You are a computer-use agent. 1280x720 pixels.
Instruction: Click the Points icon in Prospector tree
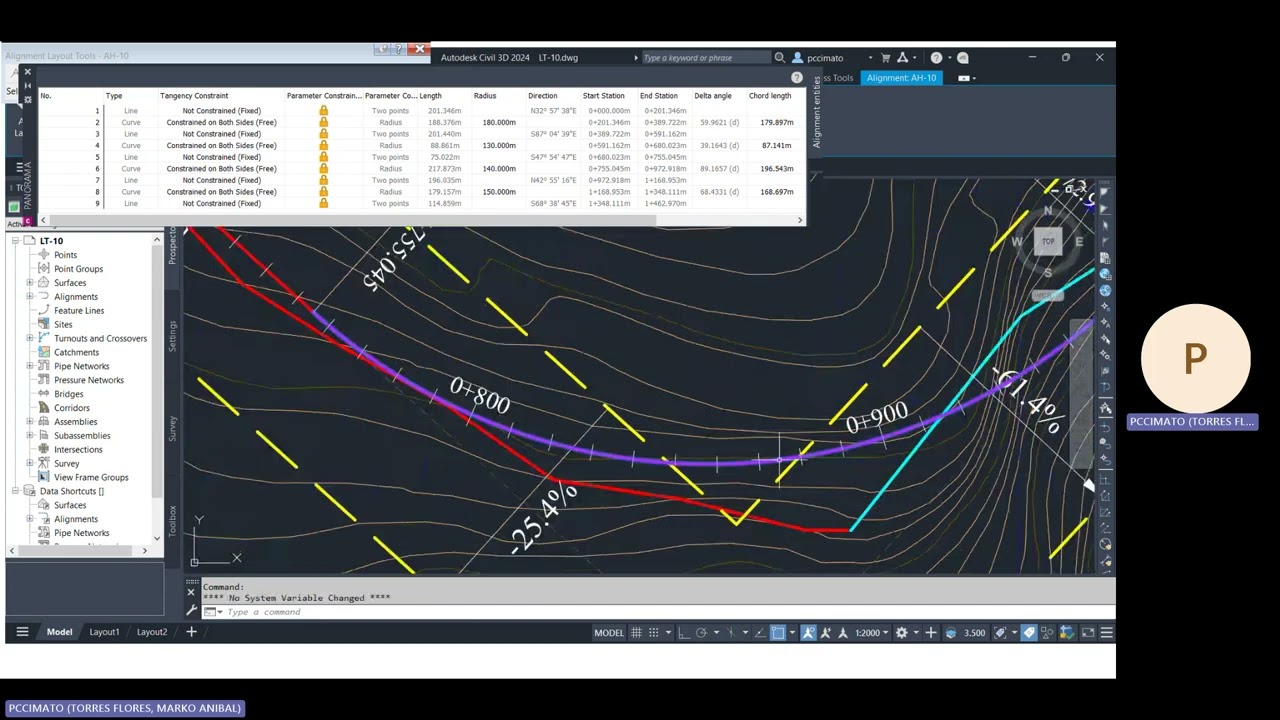(x=44, y=255)
